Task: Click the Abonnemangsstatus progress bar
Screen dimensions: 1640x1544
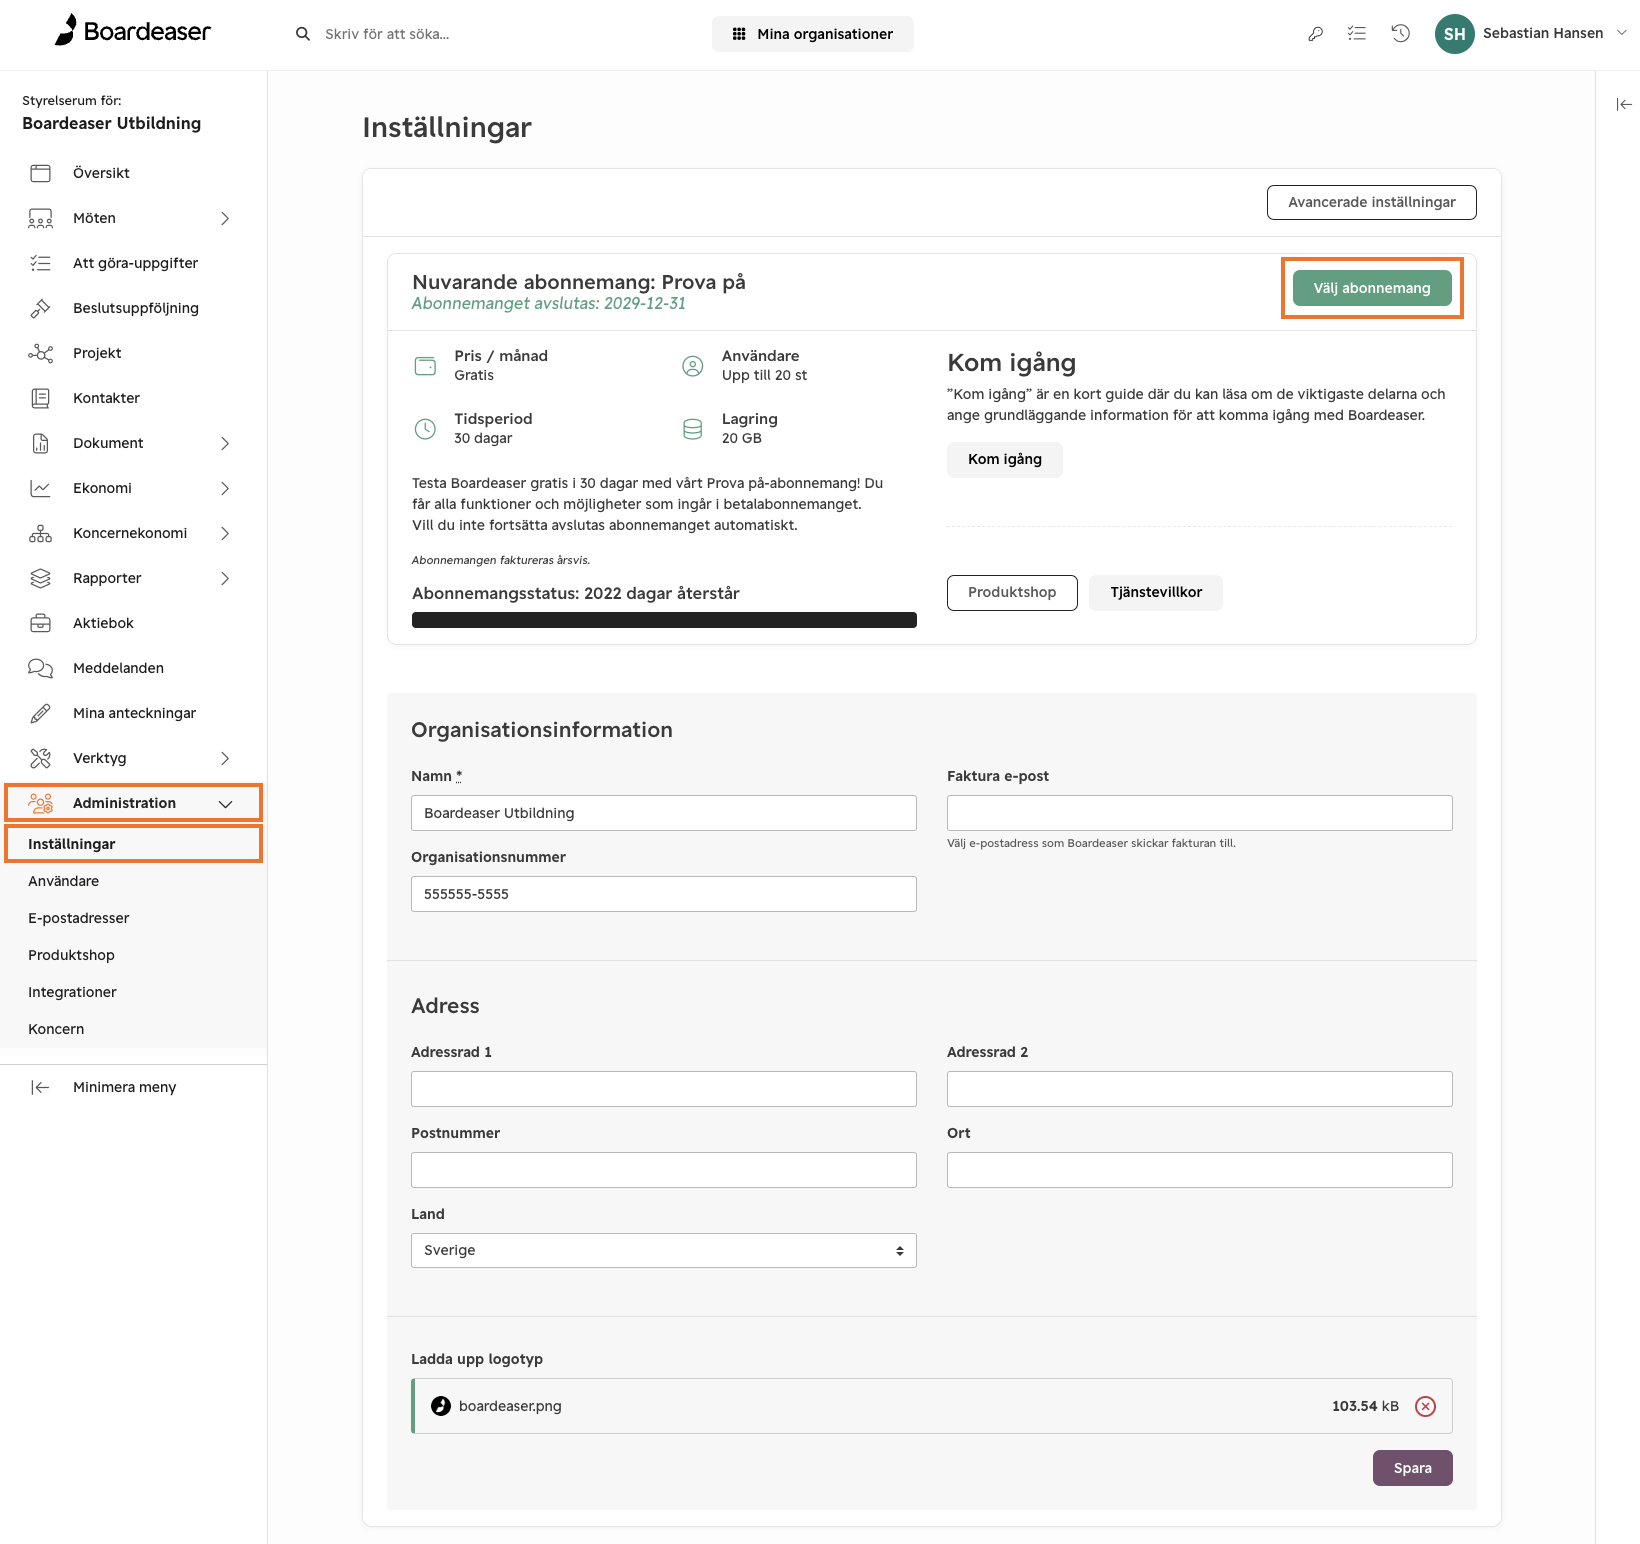Action: 664,620
